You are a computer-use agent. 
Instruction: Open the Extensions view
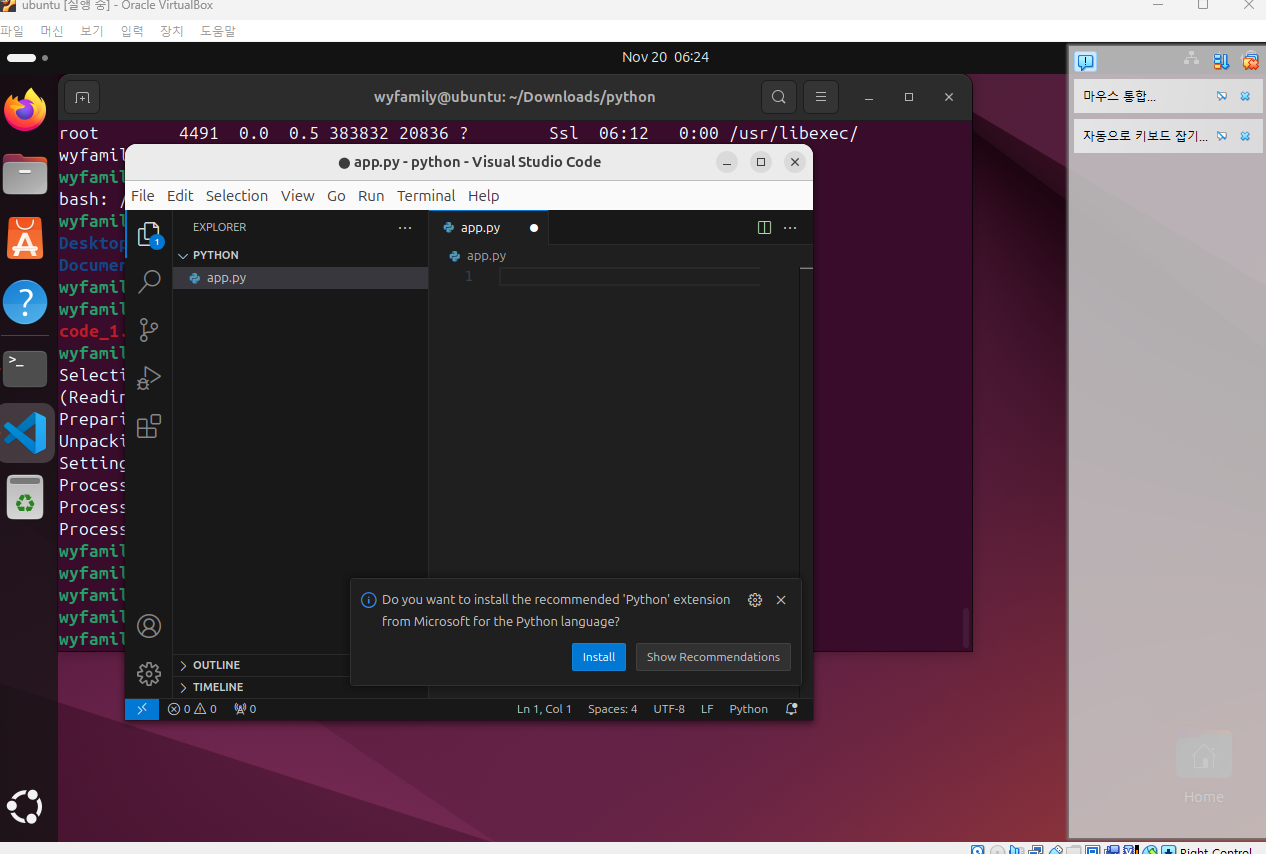coord(149,427)
